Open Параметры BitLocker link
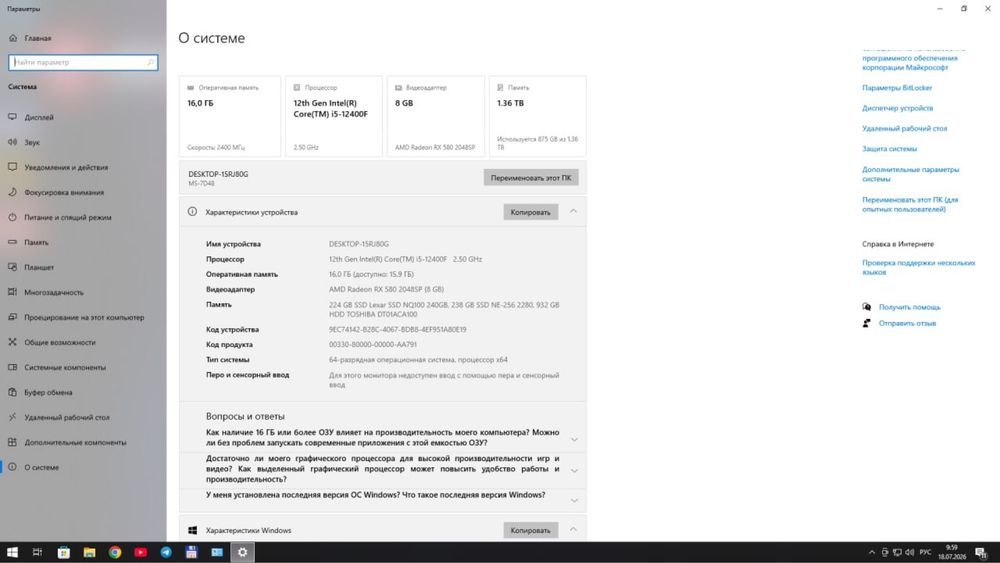This screenshot has height=563, width=1000. [x=897, y=88]
